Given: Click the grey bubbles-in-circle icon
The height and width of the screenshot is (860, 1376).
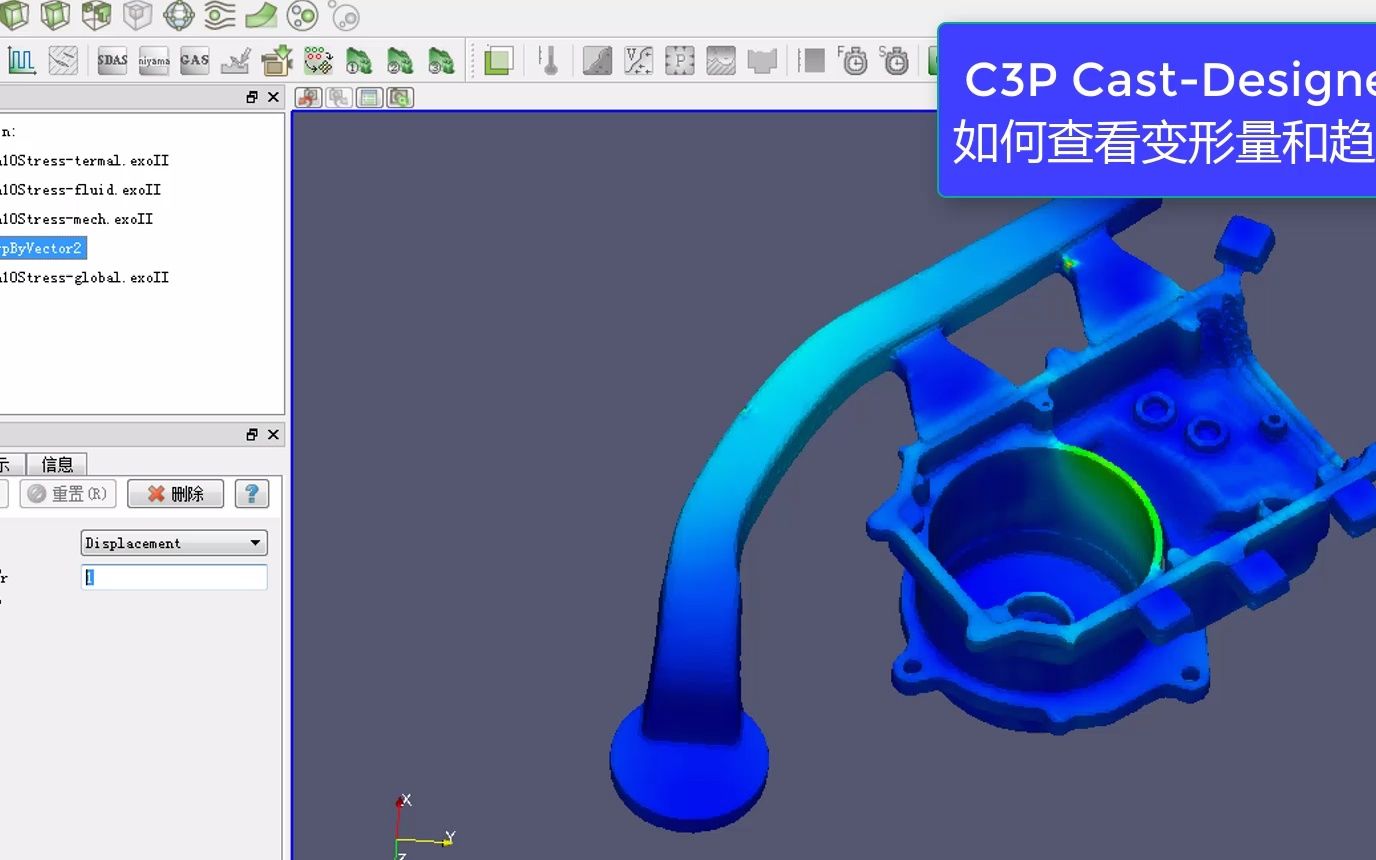Looking at the screenshot, I should [x=343, y=15].
